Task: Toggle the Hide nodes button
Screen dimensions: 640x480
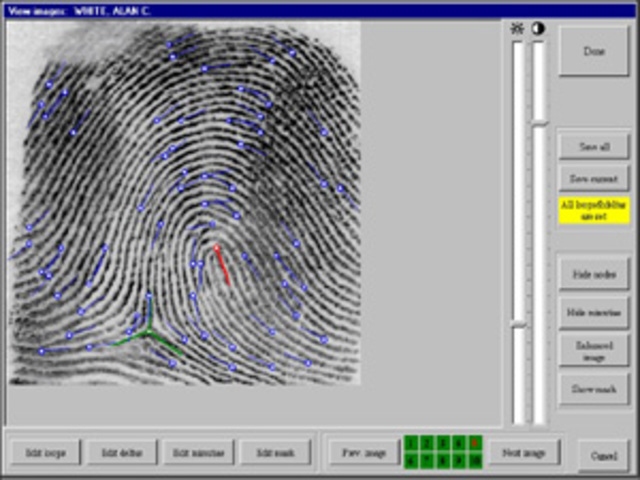Action: [x=594, y=274]
